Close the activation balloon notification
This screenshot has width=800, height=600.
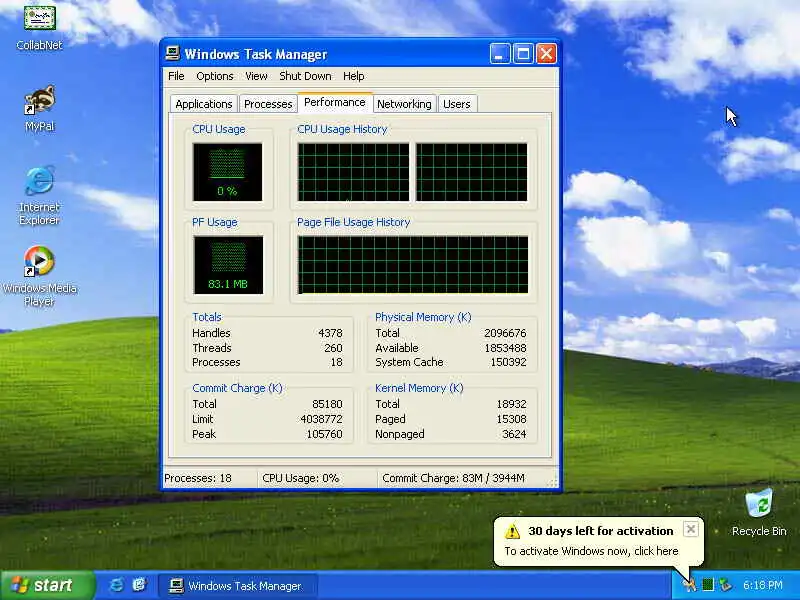pyautogui.click(x=690, y=529)
